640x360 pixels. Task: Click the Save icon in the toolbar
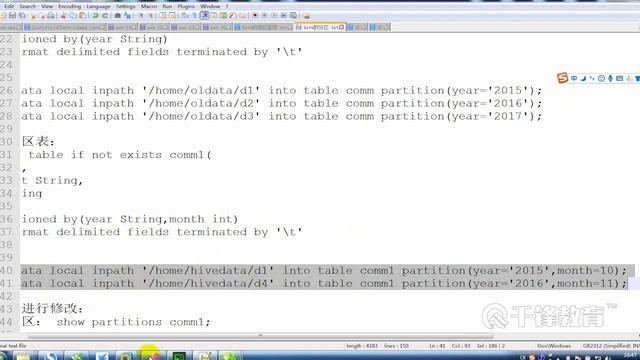point(12,16)
